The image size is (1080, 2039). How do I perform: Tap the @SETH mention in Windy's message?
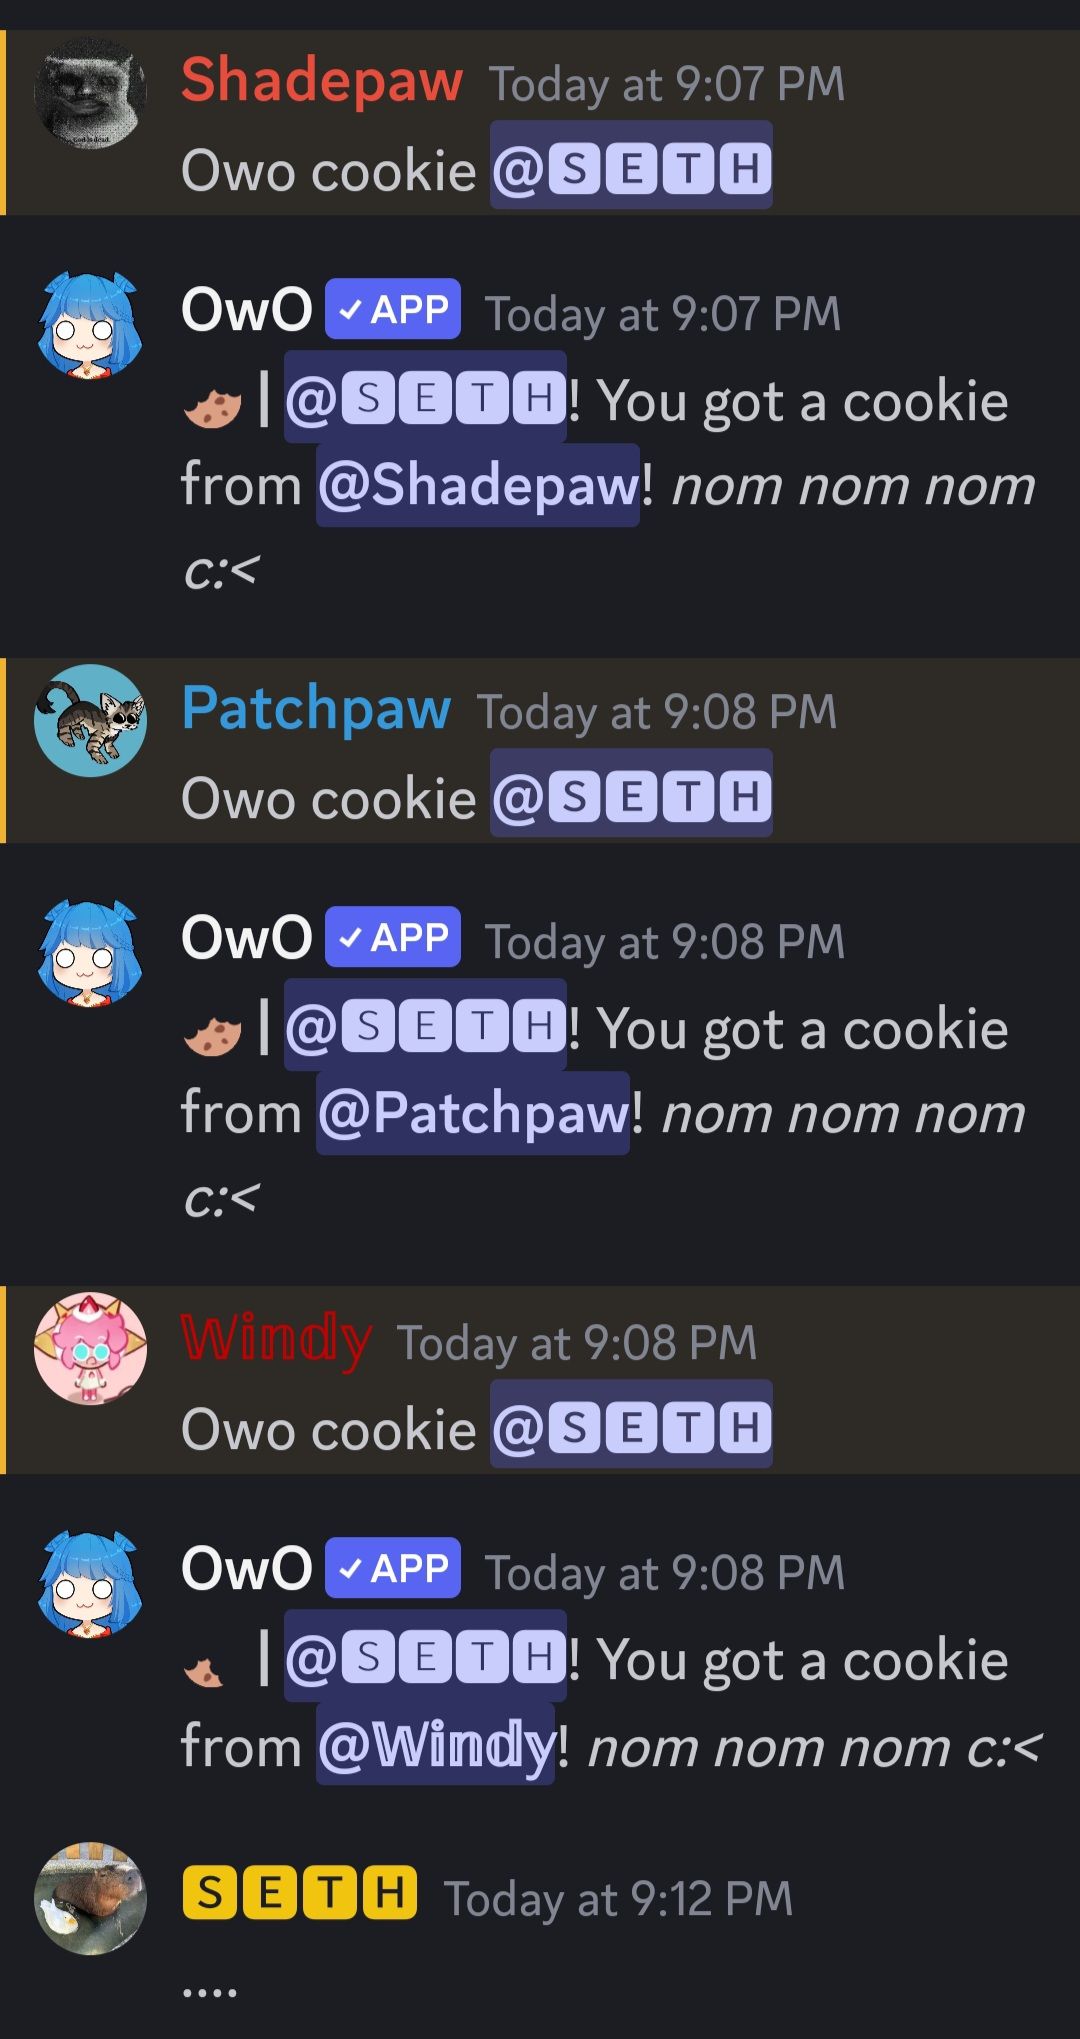(x=631, y=1424)
